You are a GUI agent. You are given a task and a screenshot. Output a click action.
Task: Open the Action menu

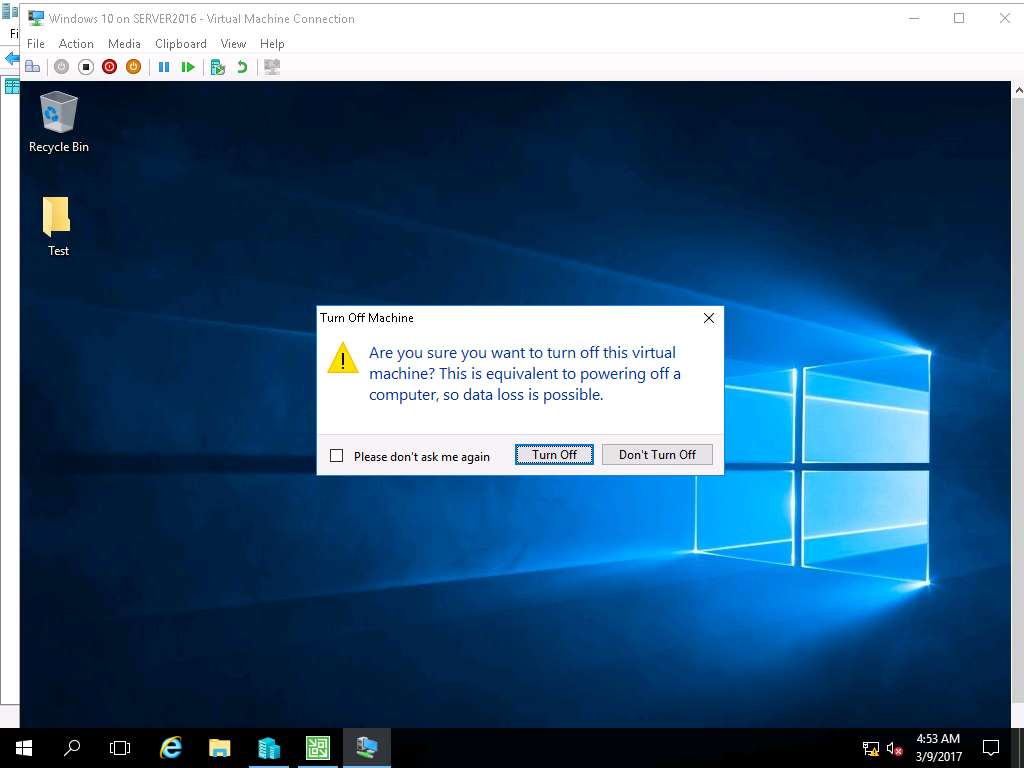coord(76,44)
